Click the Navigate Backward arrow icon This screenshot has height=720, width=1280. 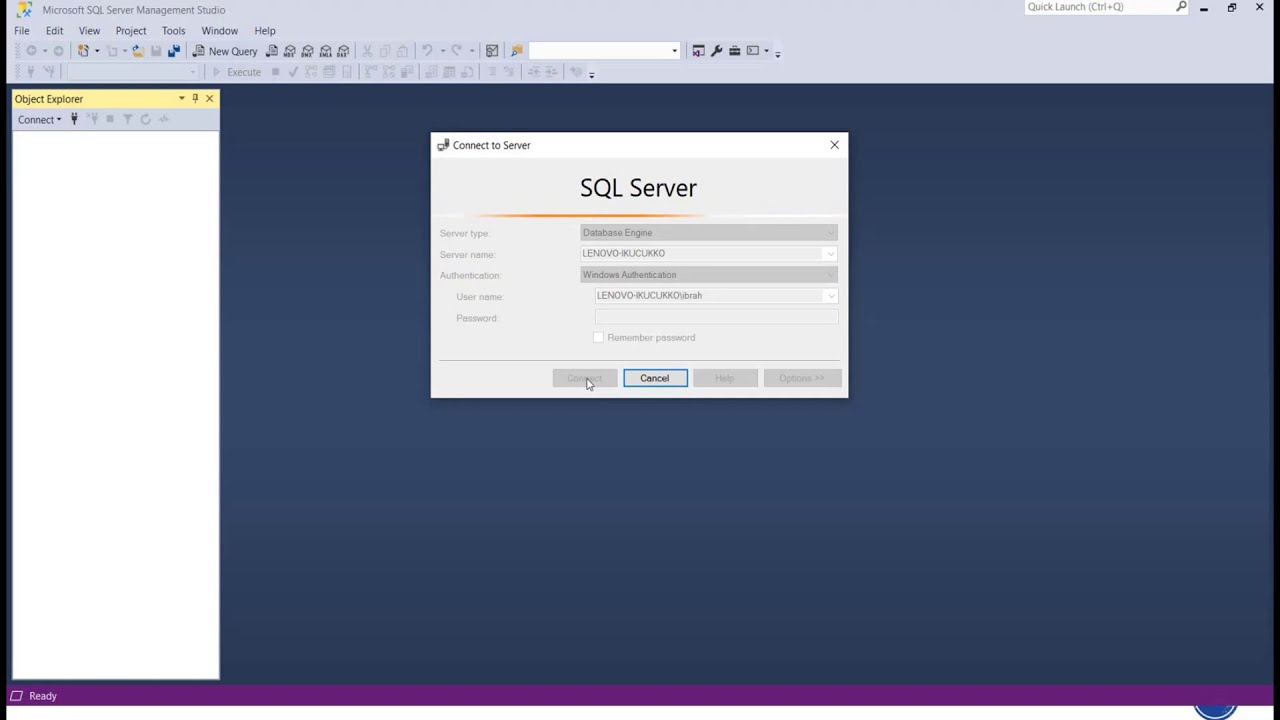coord(31,51)
